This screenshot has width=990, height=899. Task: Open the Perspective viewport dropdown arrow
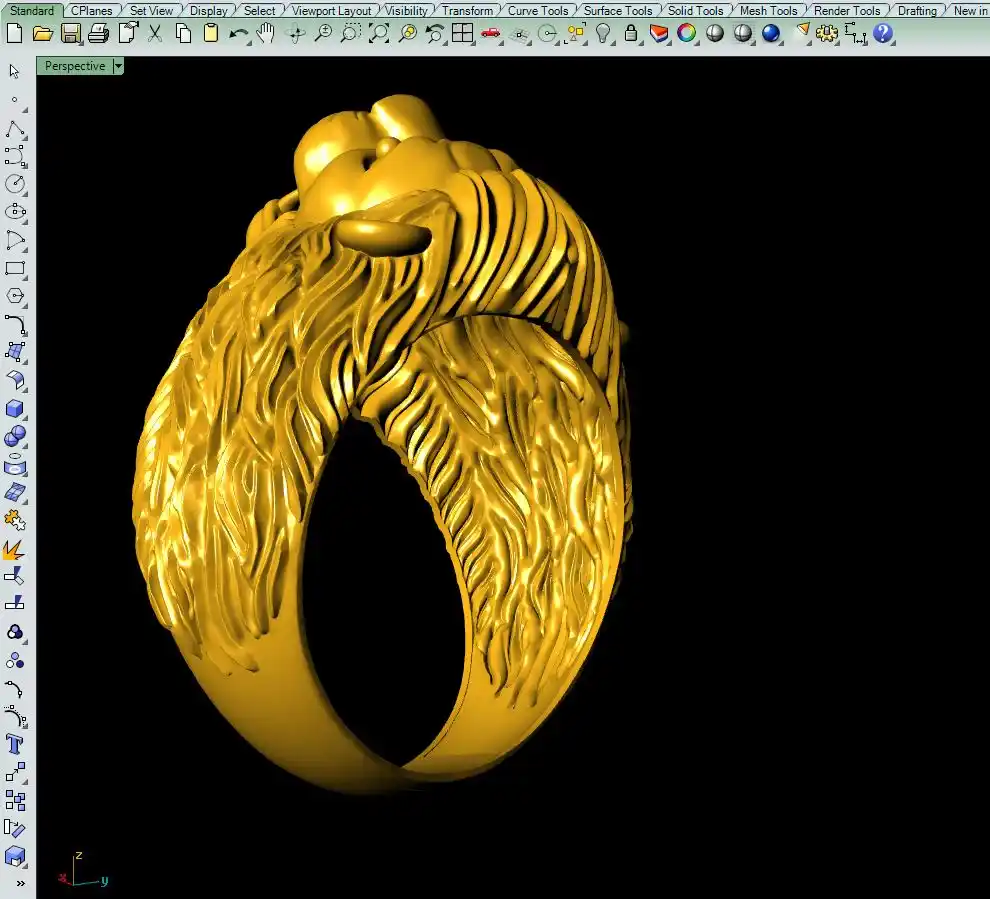point(119,66)
